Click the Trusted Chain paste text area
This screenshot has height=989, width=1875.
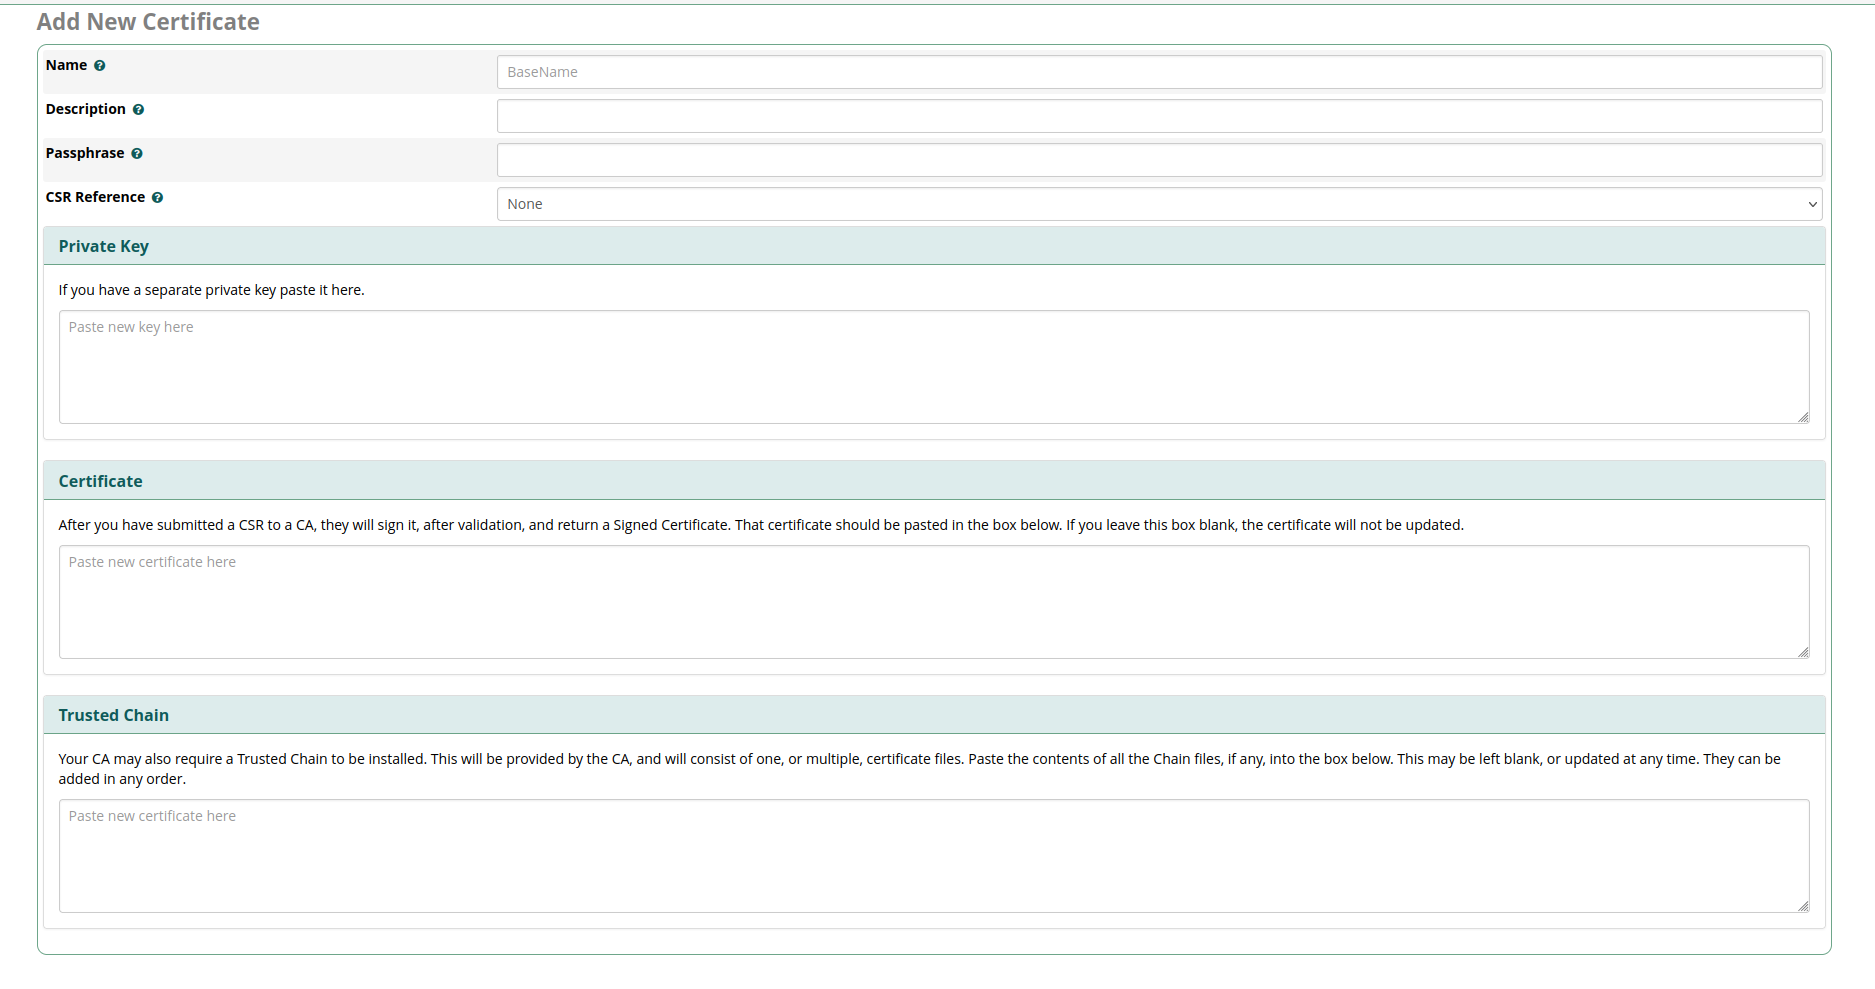[x=934, y=856]
